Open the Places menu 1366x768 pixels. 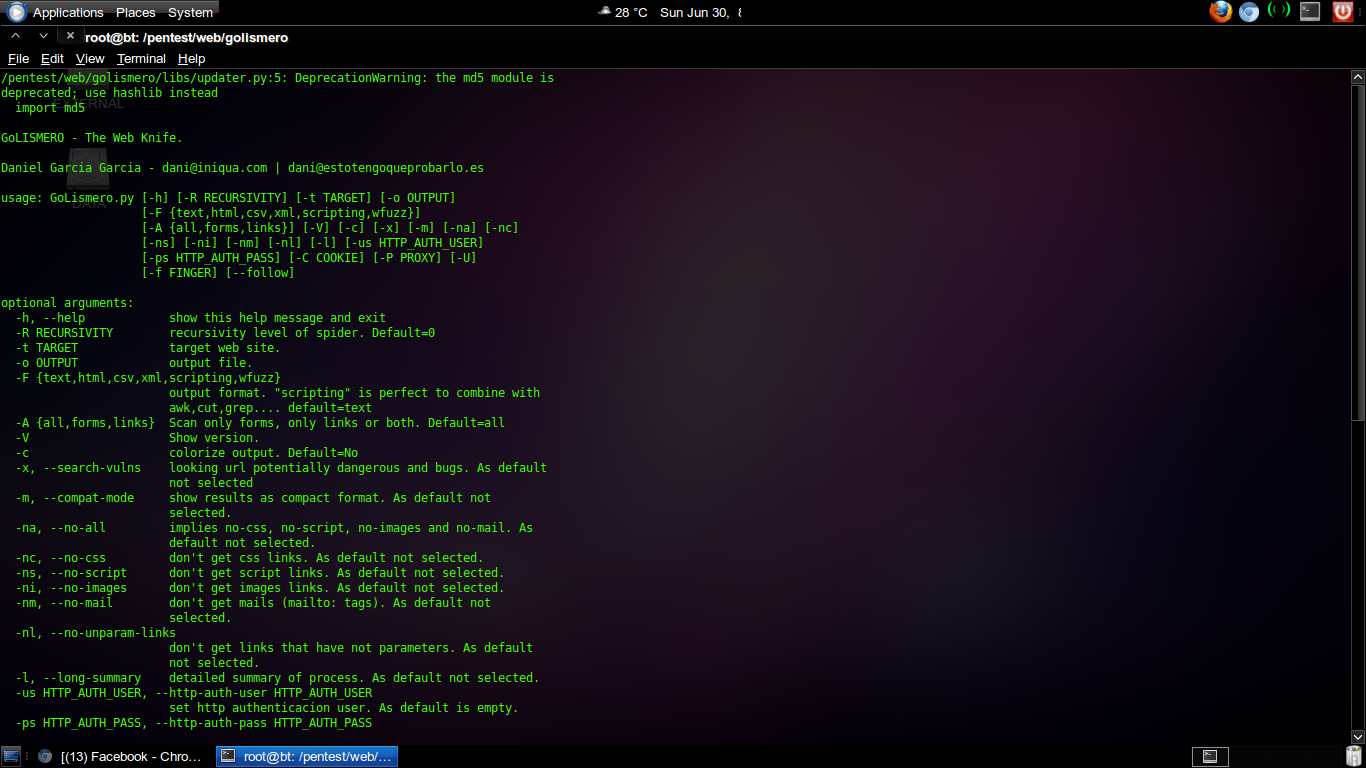click(135, 12)
